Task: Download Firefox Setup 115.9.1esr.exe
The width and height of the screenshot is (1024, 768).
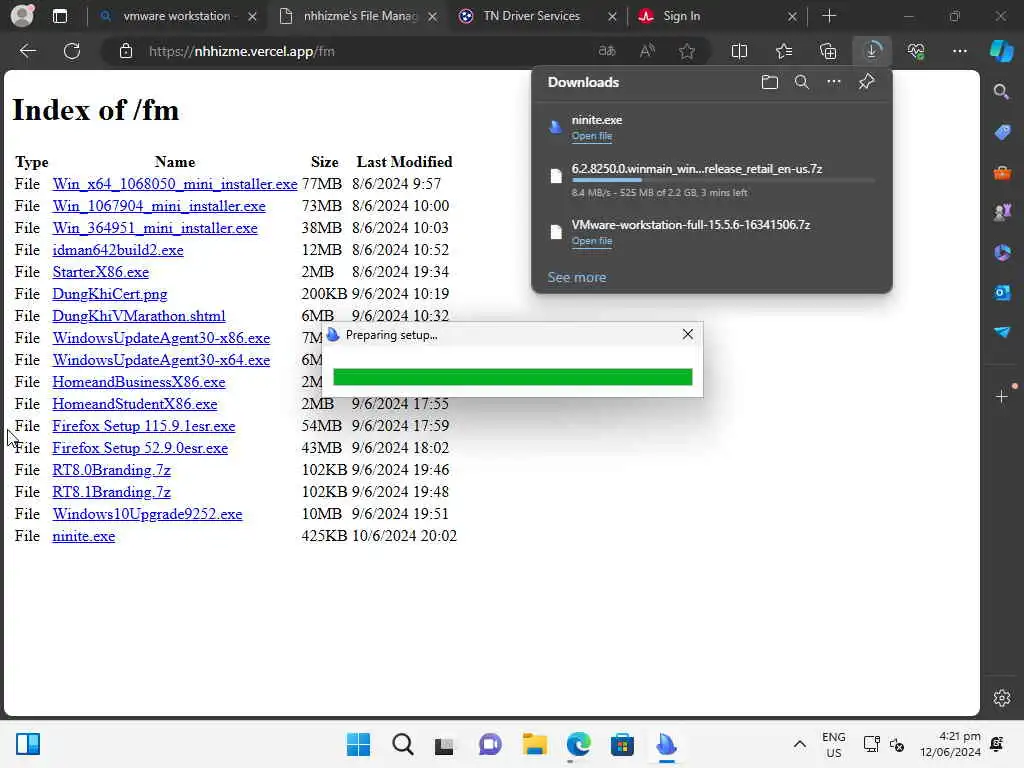Action: click(x=144, y=426)
